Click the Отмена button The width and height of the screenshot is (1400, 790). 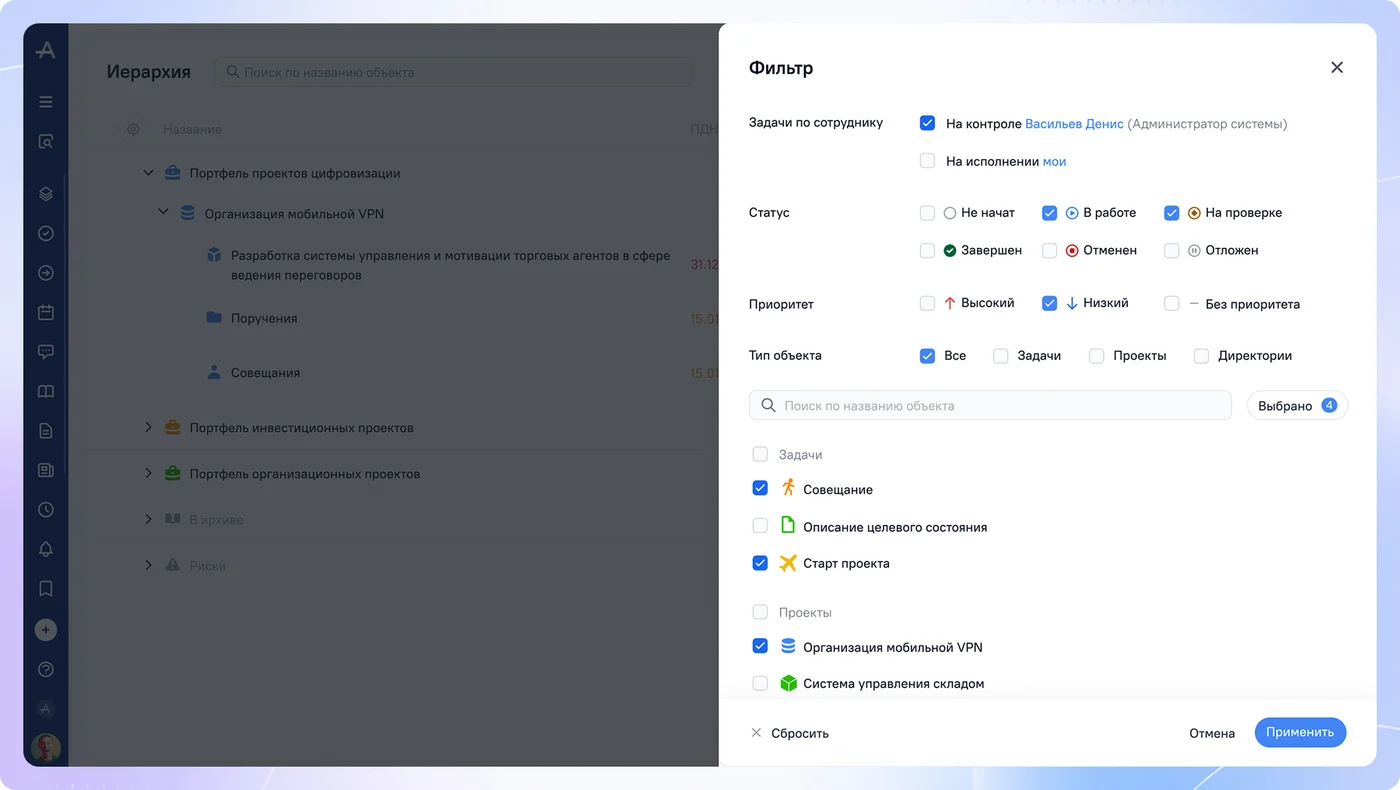point(1212,733)
